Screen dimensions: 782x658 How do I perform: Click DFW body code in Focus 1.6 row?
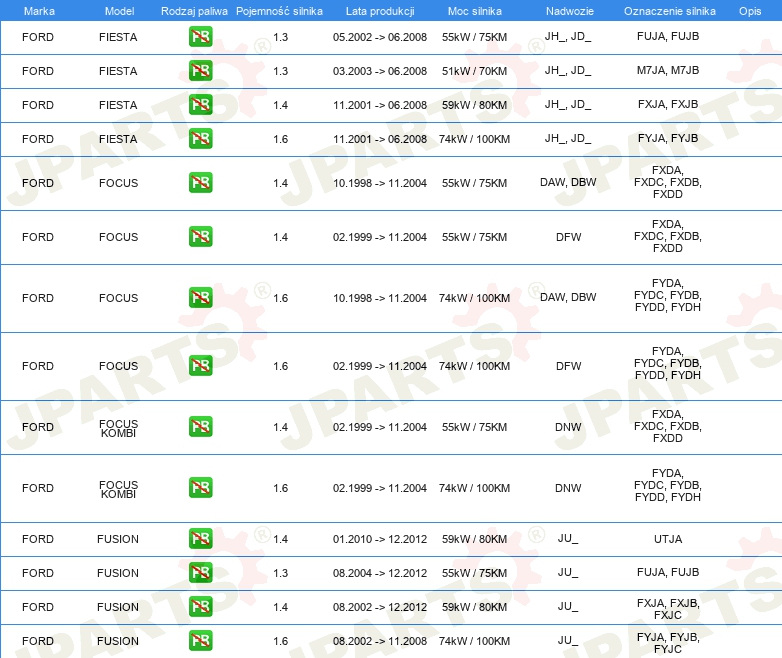[x=568, y=366]
